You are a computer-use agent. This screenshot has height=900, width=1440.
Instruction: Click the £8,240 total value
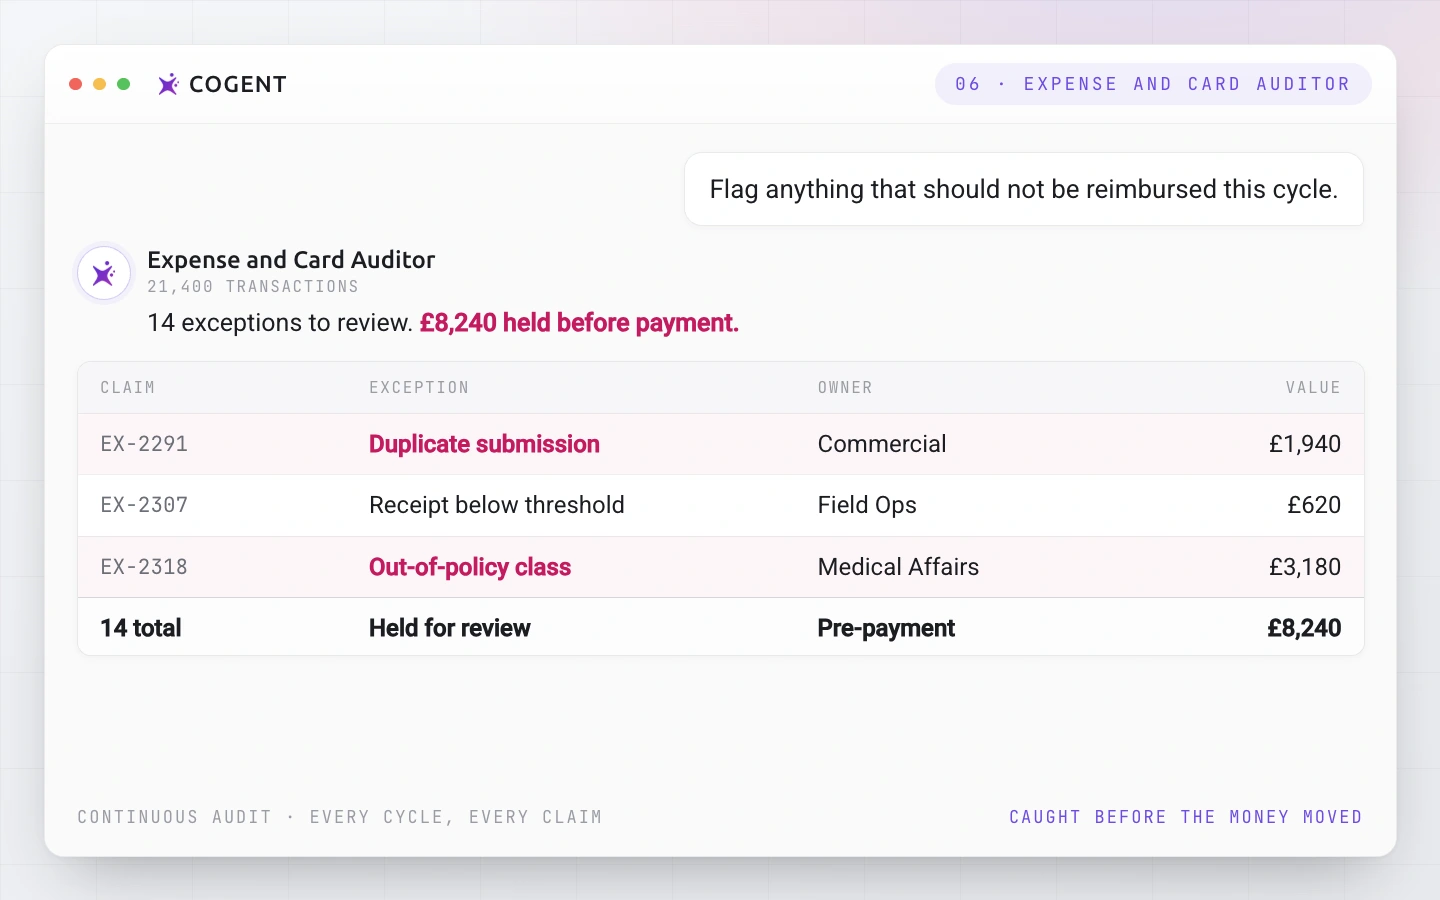(x=1304, y=628)
